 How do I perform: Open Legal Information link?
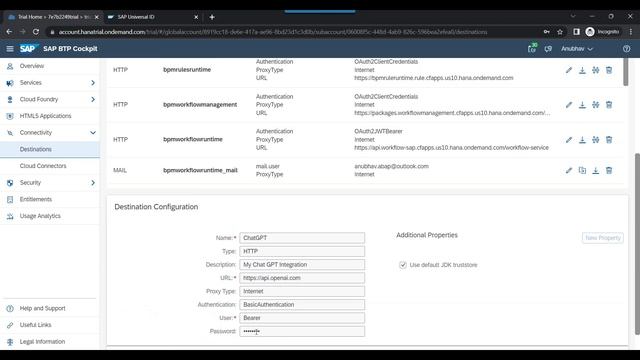pos(42,342)
